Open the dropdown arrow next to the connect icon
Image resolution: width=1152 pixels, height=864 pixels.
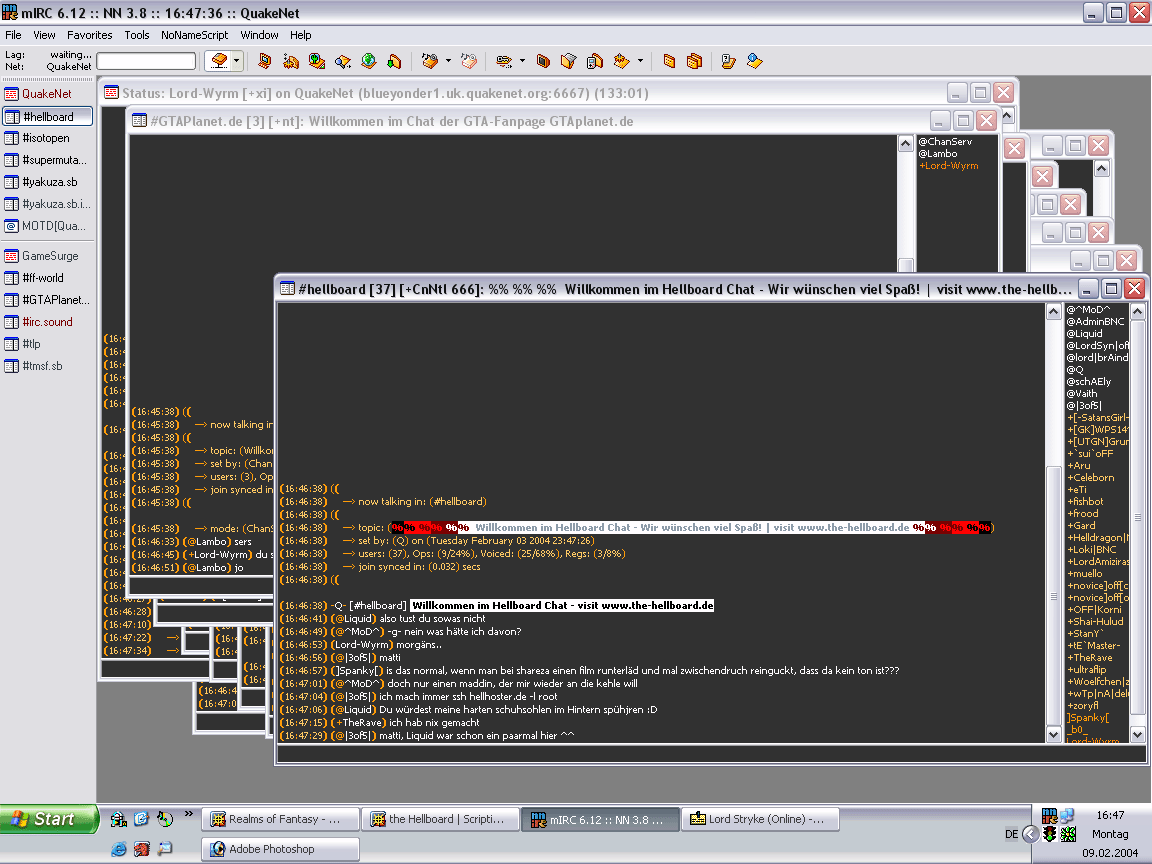(x=237, y=61)
